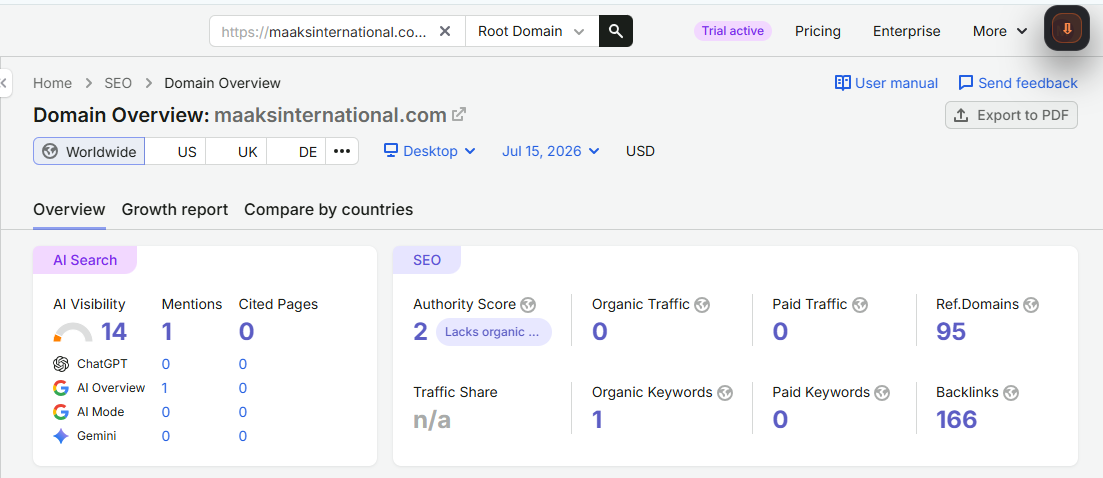Switch to Compare by countries tab
This screenshot has width=1103, height=478.
coord(329,209)
